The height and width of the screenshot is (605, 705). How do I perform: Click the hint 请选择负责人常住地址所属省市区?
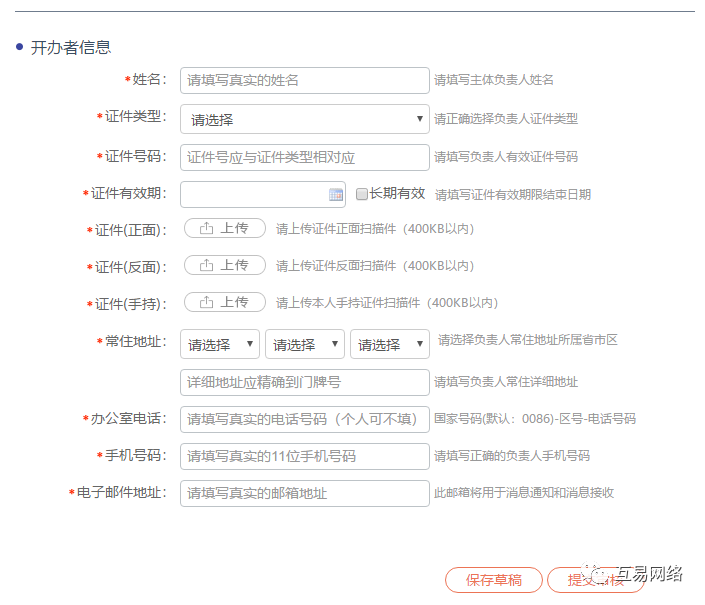coord(527,340)
